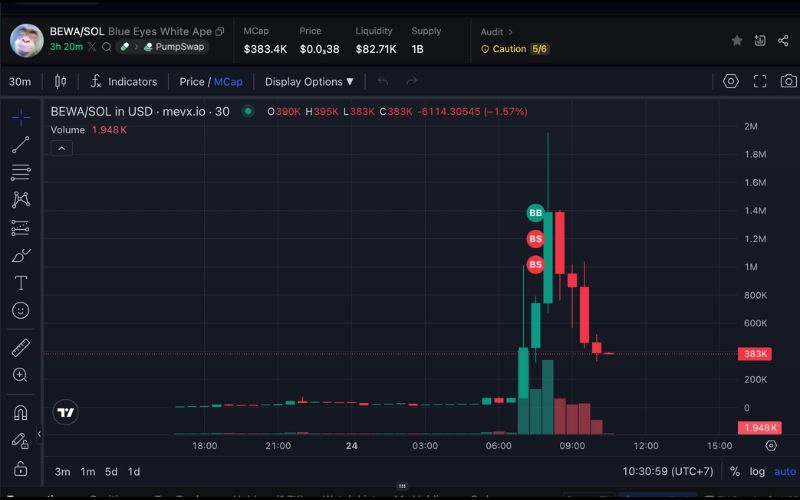Select the 1d time range
Viewport: 800px width, 500px height.
coord(134,472)
